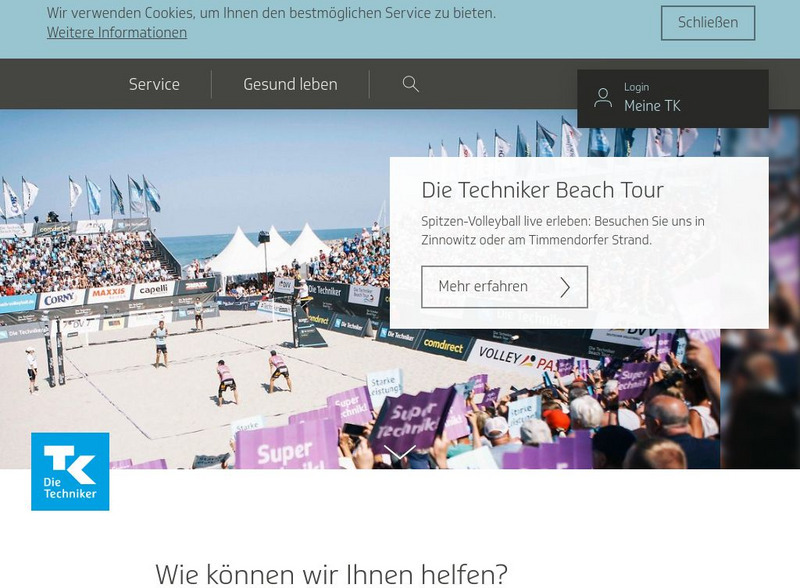Click the Wie können wir Ihnen helfen heading
This screenshot has height=588, width=800.
point(331,574)
